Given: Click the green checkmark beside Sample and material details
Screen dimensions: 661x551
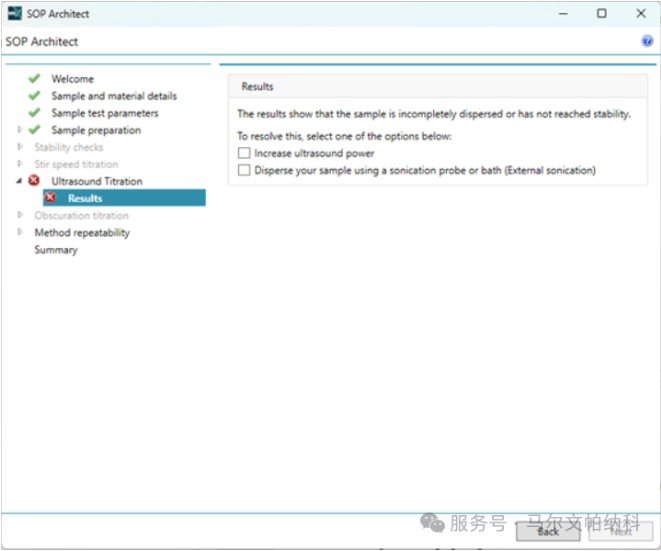Looking at the screenshot, I should tap(35, 96).
